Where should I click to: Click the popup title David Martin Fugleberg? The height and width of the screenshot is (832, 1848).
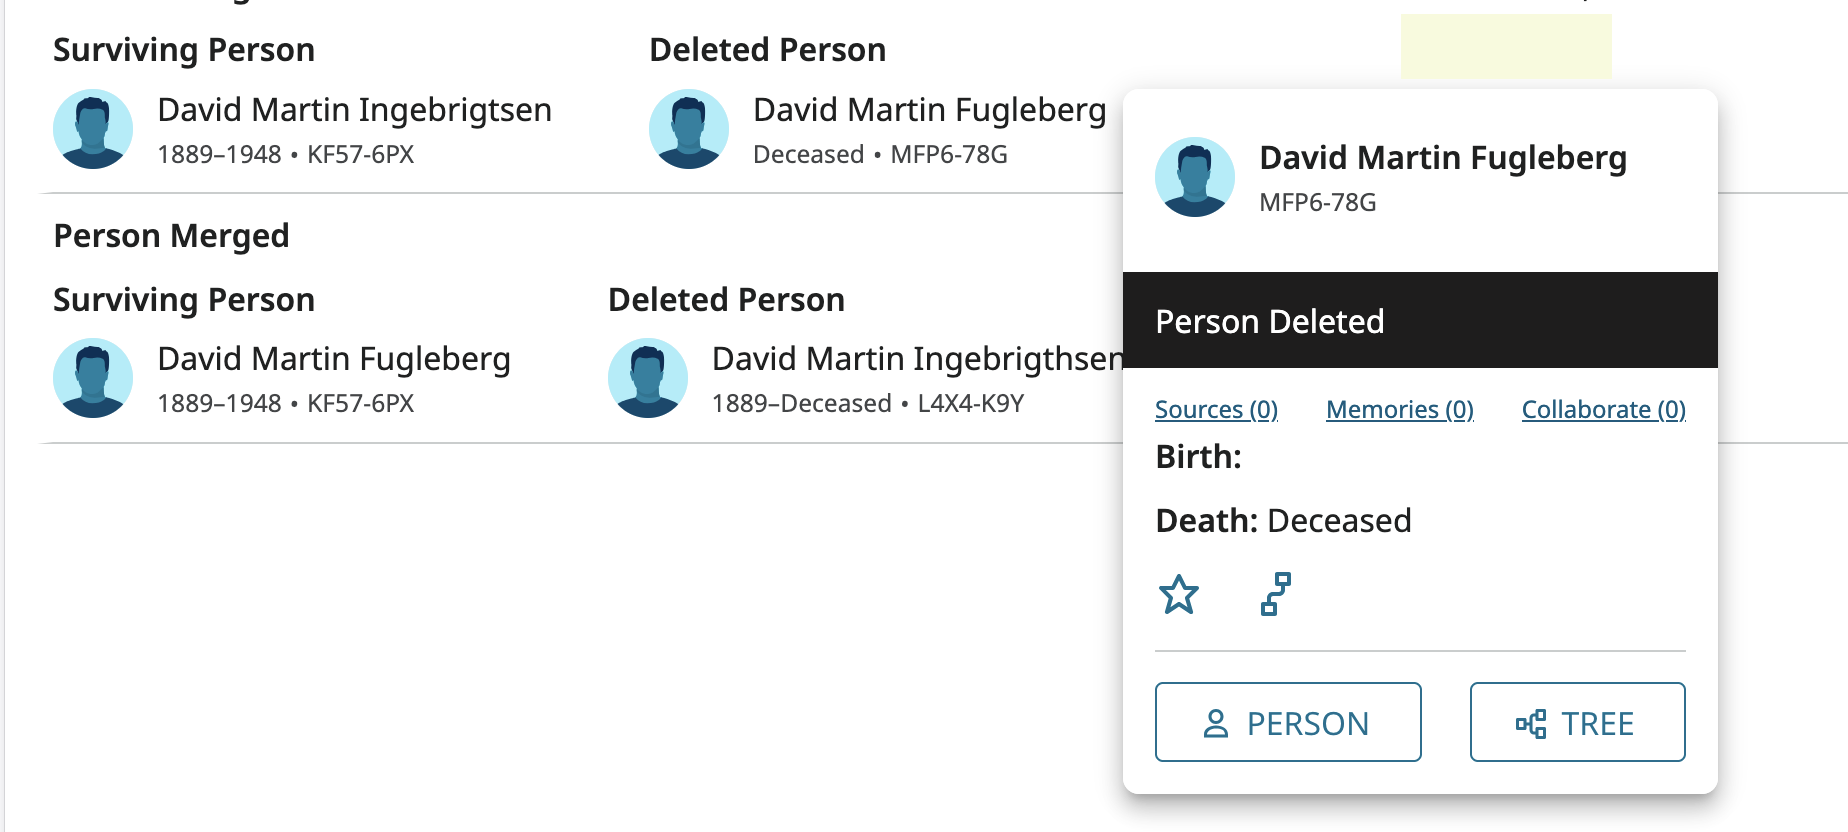tap(1442, 158)
